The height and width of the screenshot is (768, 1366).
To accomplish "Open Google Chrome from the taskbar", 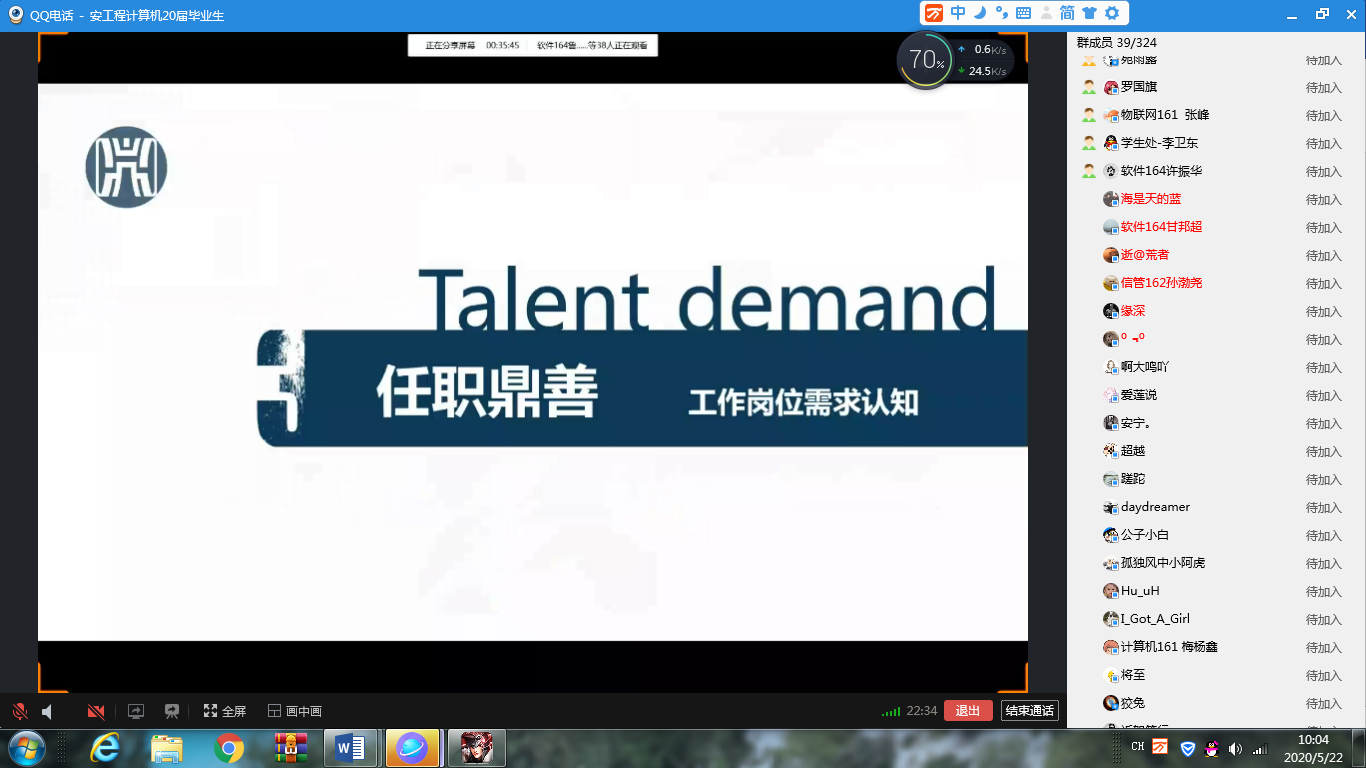I will tap(229, 747).
